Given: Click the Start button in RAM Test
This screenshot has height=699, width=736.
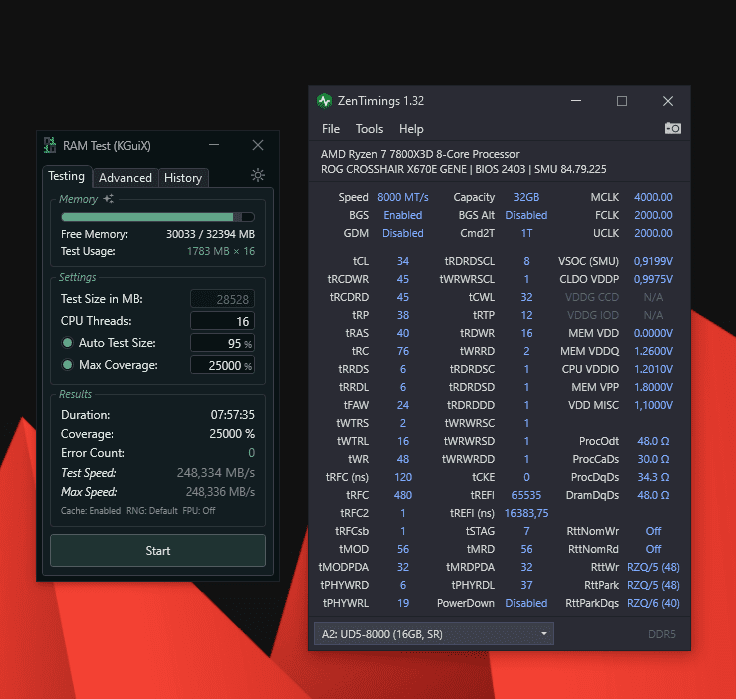Looking at the screenshot, I should click(x=158, y=551).
